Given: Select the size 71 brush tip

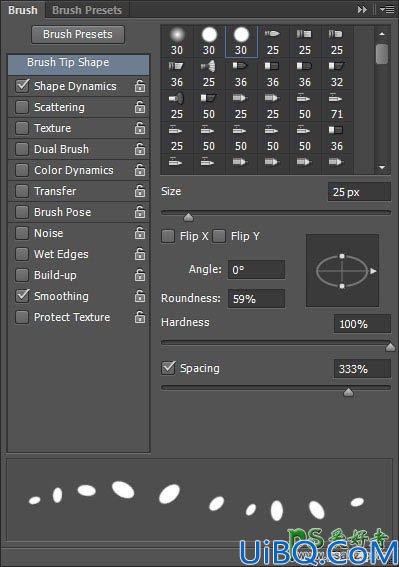Looking at the screenshot, I should click(x=337, y=106).
